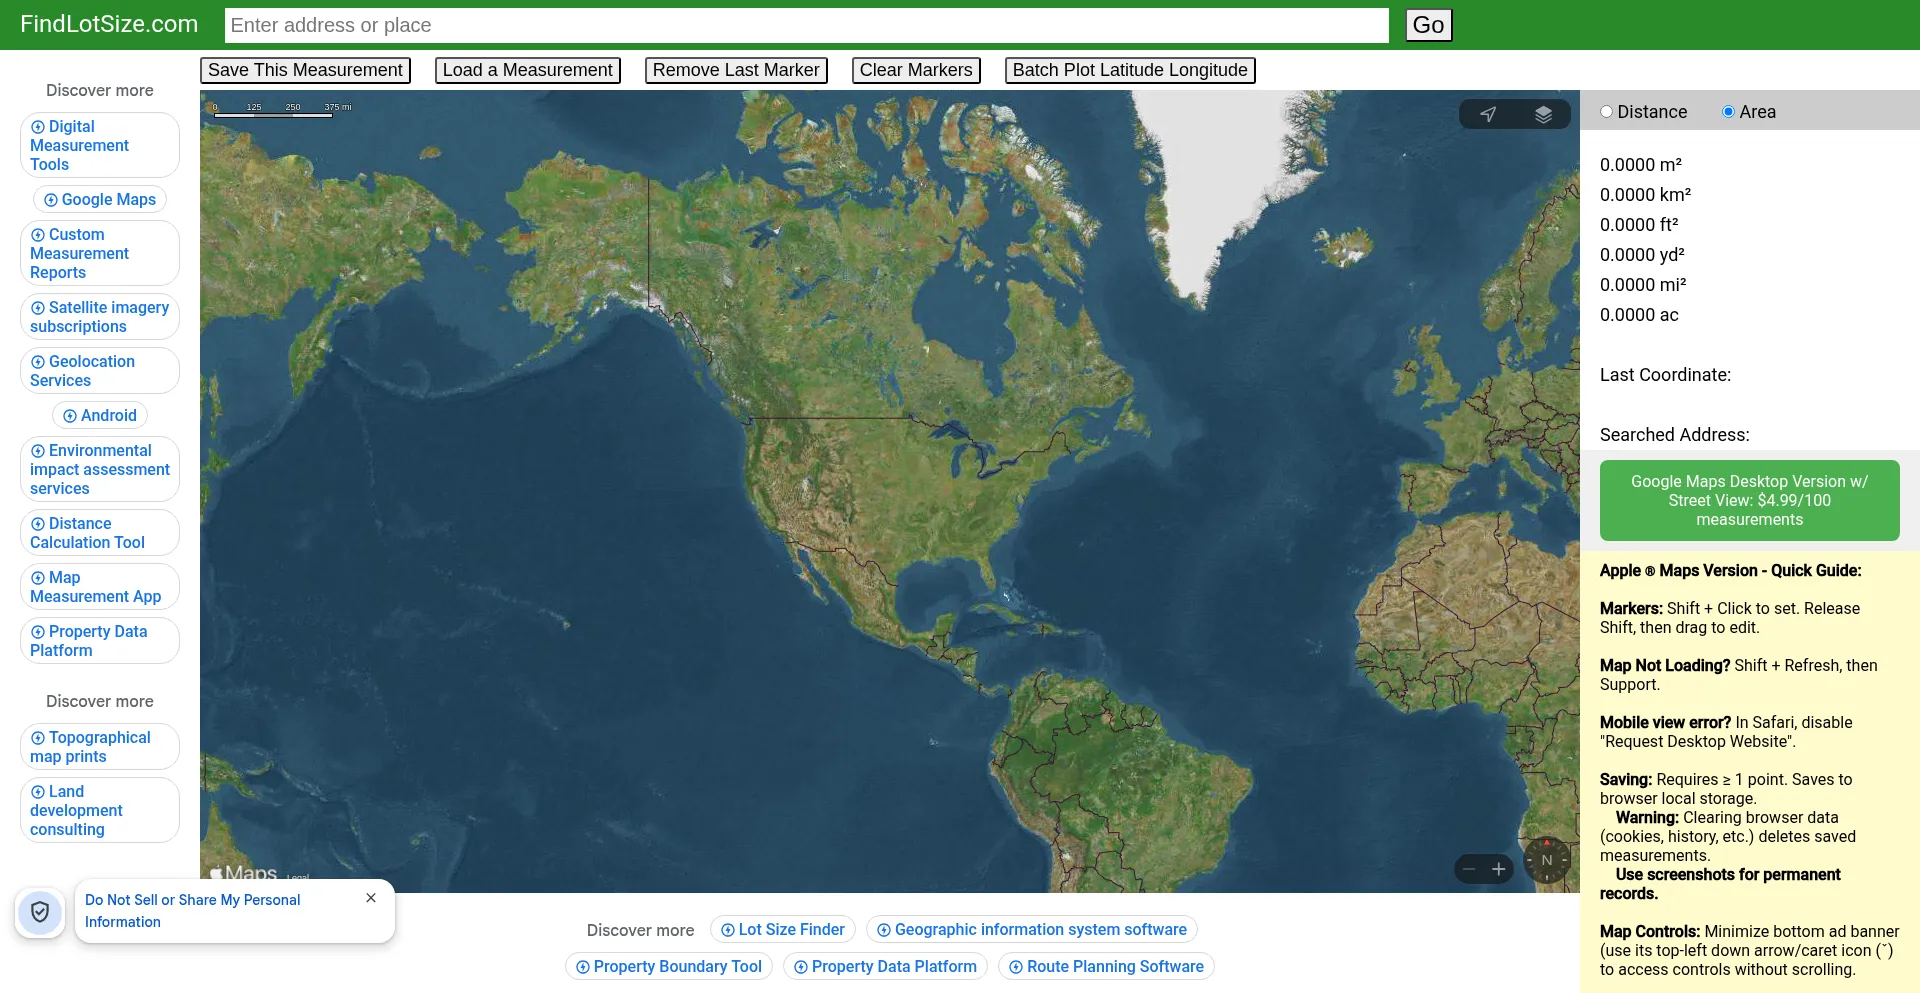Screen dimensions: 1920x993
Task: Click the Go button
Action: (x=1428, y=25)
